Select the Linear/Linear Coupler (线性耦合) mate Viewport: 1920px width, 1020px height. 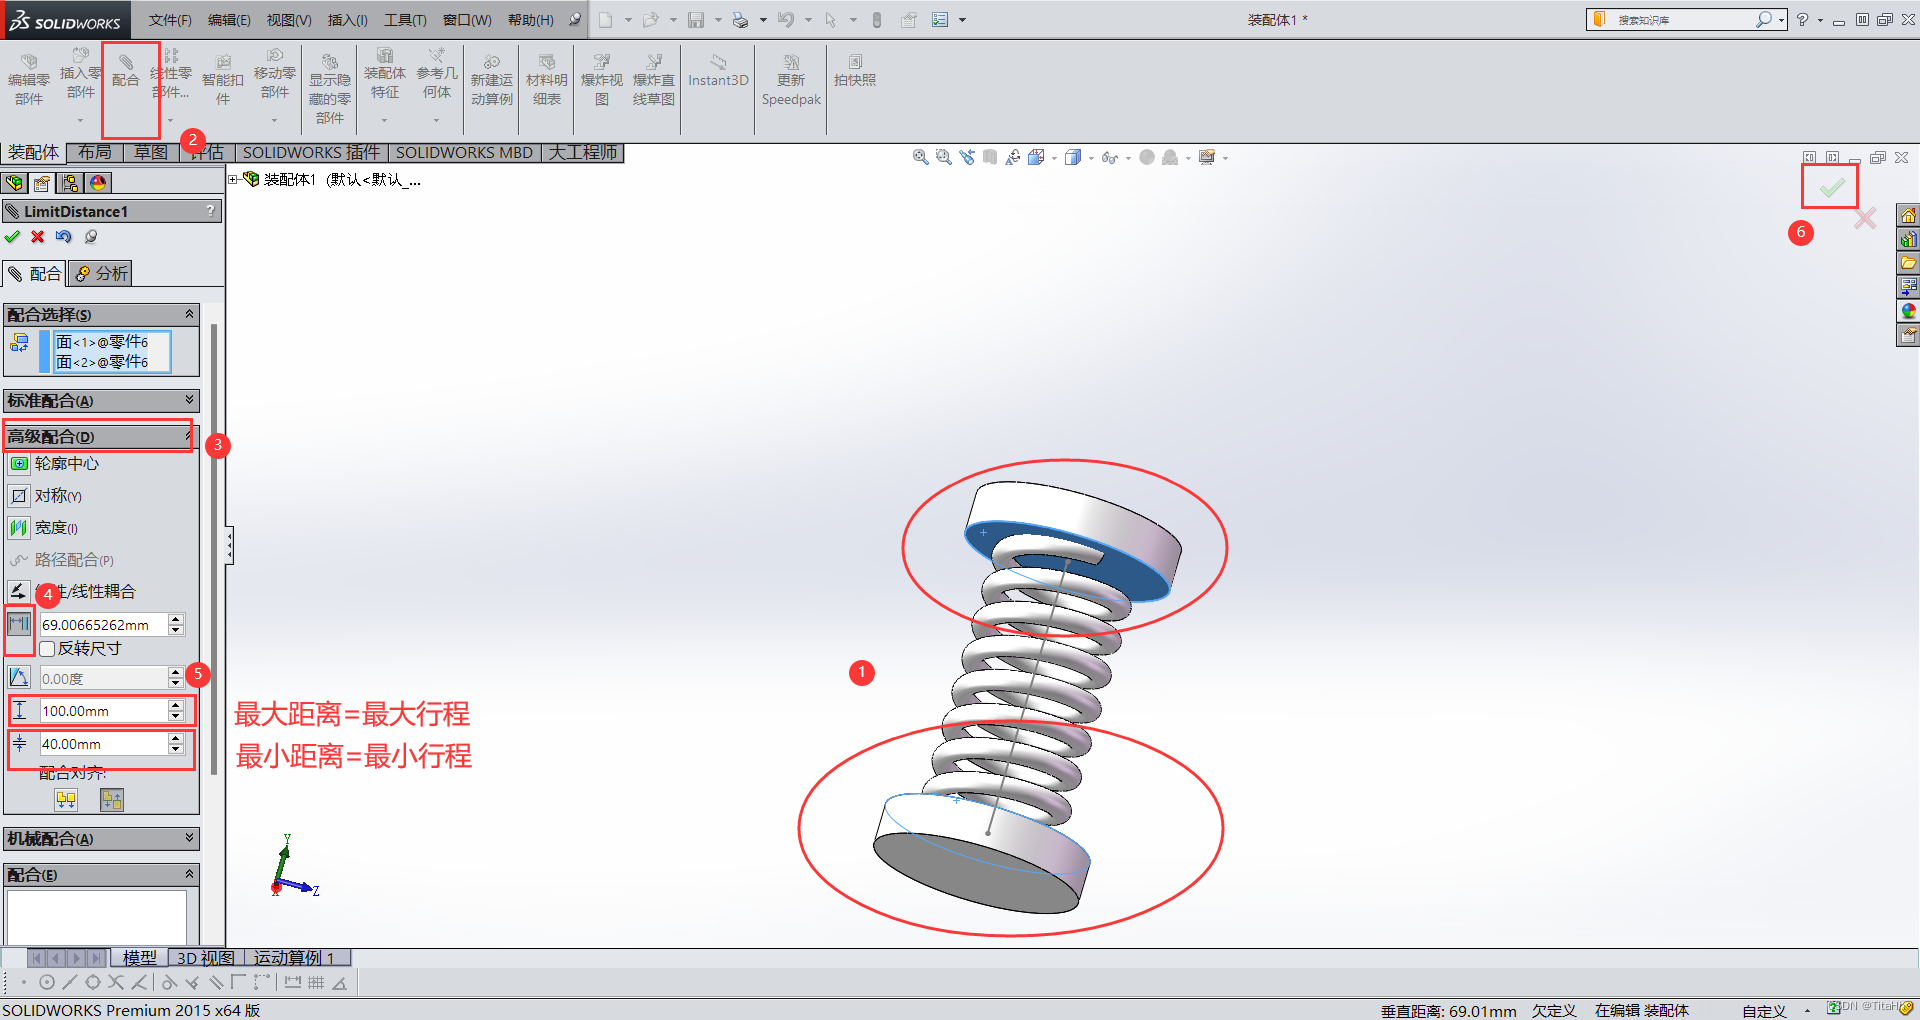72,592
